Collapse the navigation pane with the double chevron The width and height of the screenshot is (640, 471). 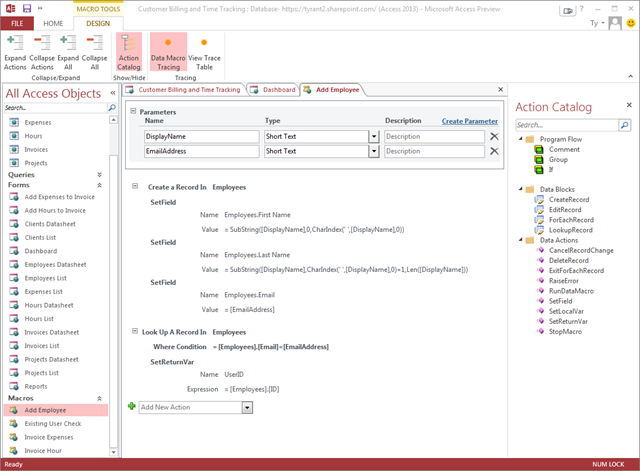(113, 93)
